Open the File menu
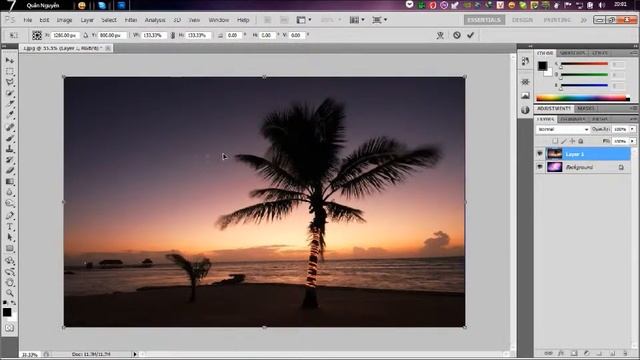This screenshot has width=640, height=360. [28, 20]
